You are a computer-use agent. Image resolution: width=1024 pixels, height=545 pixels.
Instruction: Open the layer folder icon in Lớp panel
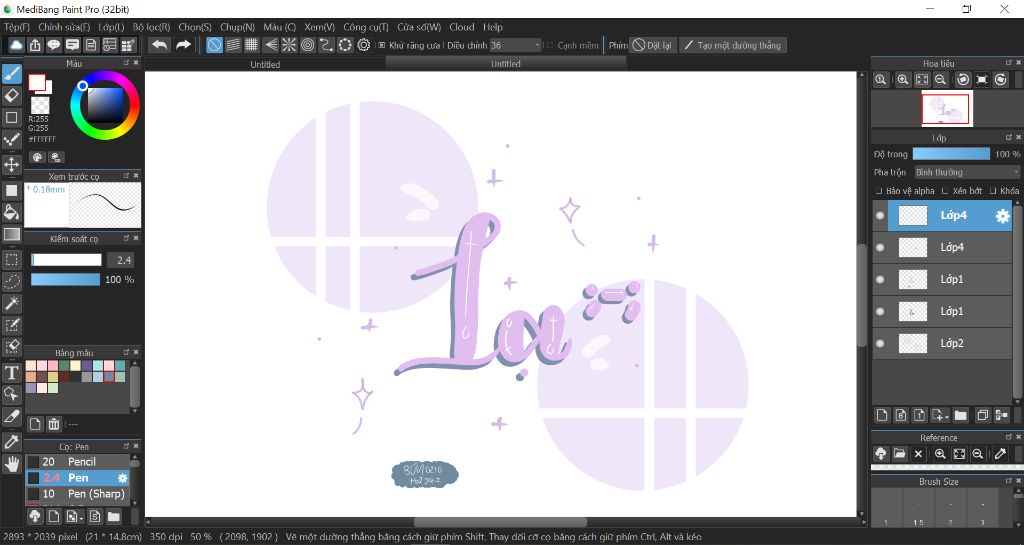960,415
